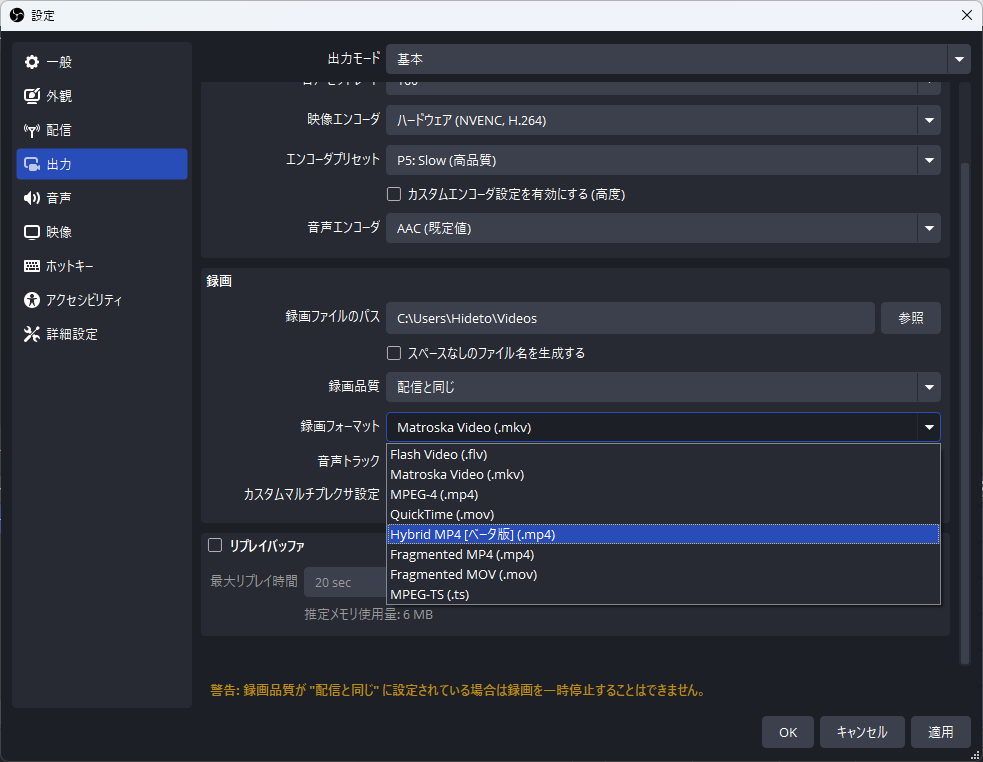Click the 出力 output icon in the sidebar
Viewport: 983px width, 762px height.
tap(31, 164)
